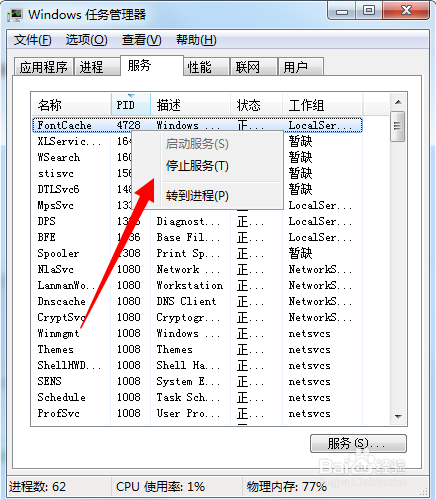Click 物理内存: 77% in status bar
Image resolution: width=436 pixels, height=500 pixels.
pos(287,487)
